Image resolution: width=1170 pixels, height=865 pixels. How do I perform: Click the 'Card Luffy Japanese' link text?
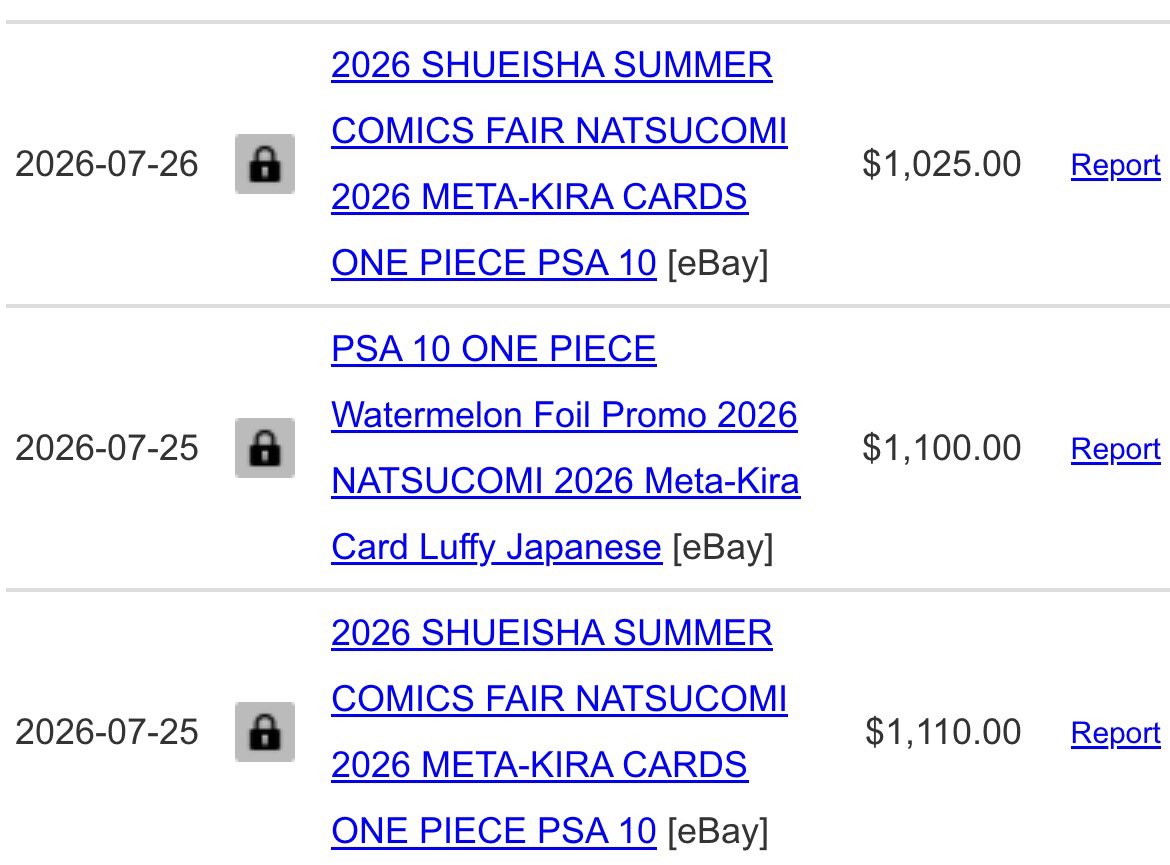[496, 547]
